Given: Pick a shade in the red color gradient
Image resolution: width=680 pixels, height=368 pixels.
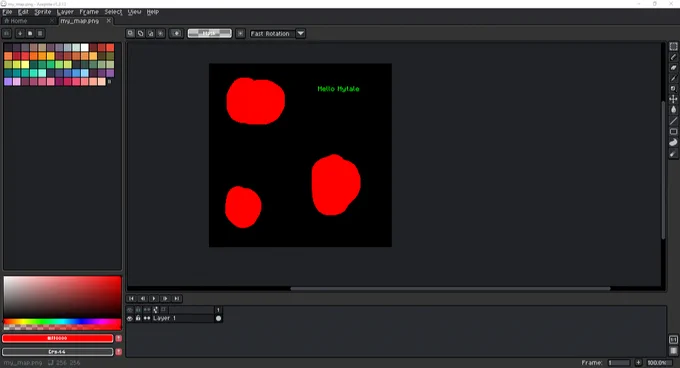Looking at the screenshot, I should click(x=62, y=297).
